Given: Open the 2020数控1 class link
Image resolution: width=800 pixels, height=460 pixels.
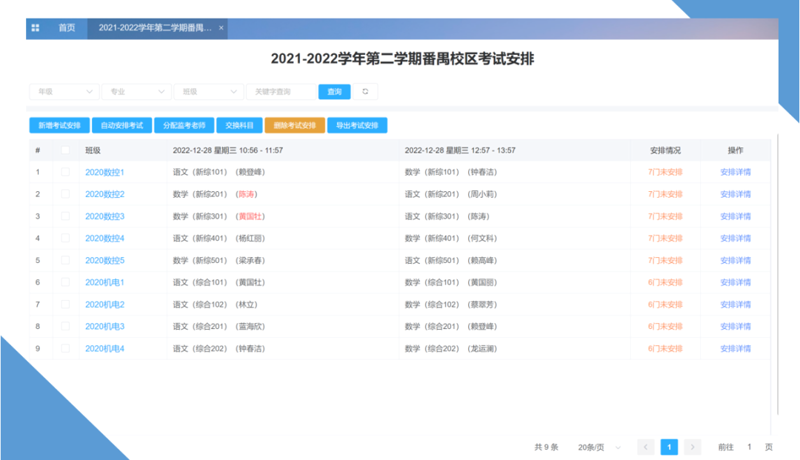Looking at the screenshot, I should pyautogui.click(x=105, y=172).
